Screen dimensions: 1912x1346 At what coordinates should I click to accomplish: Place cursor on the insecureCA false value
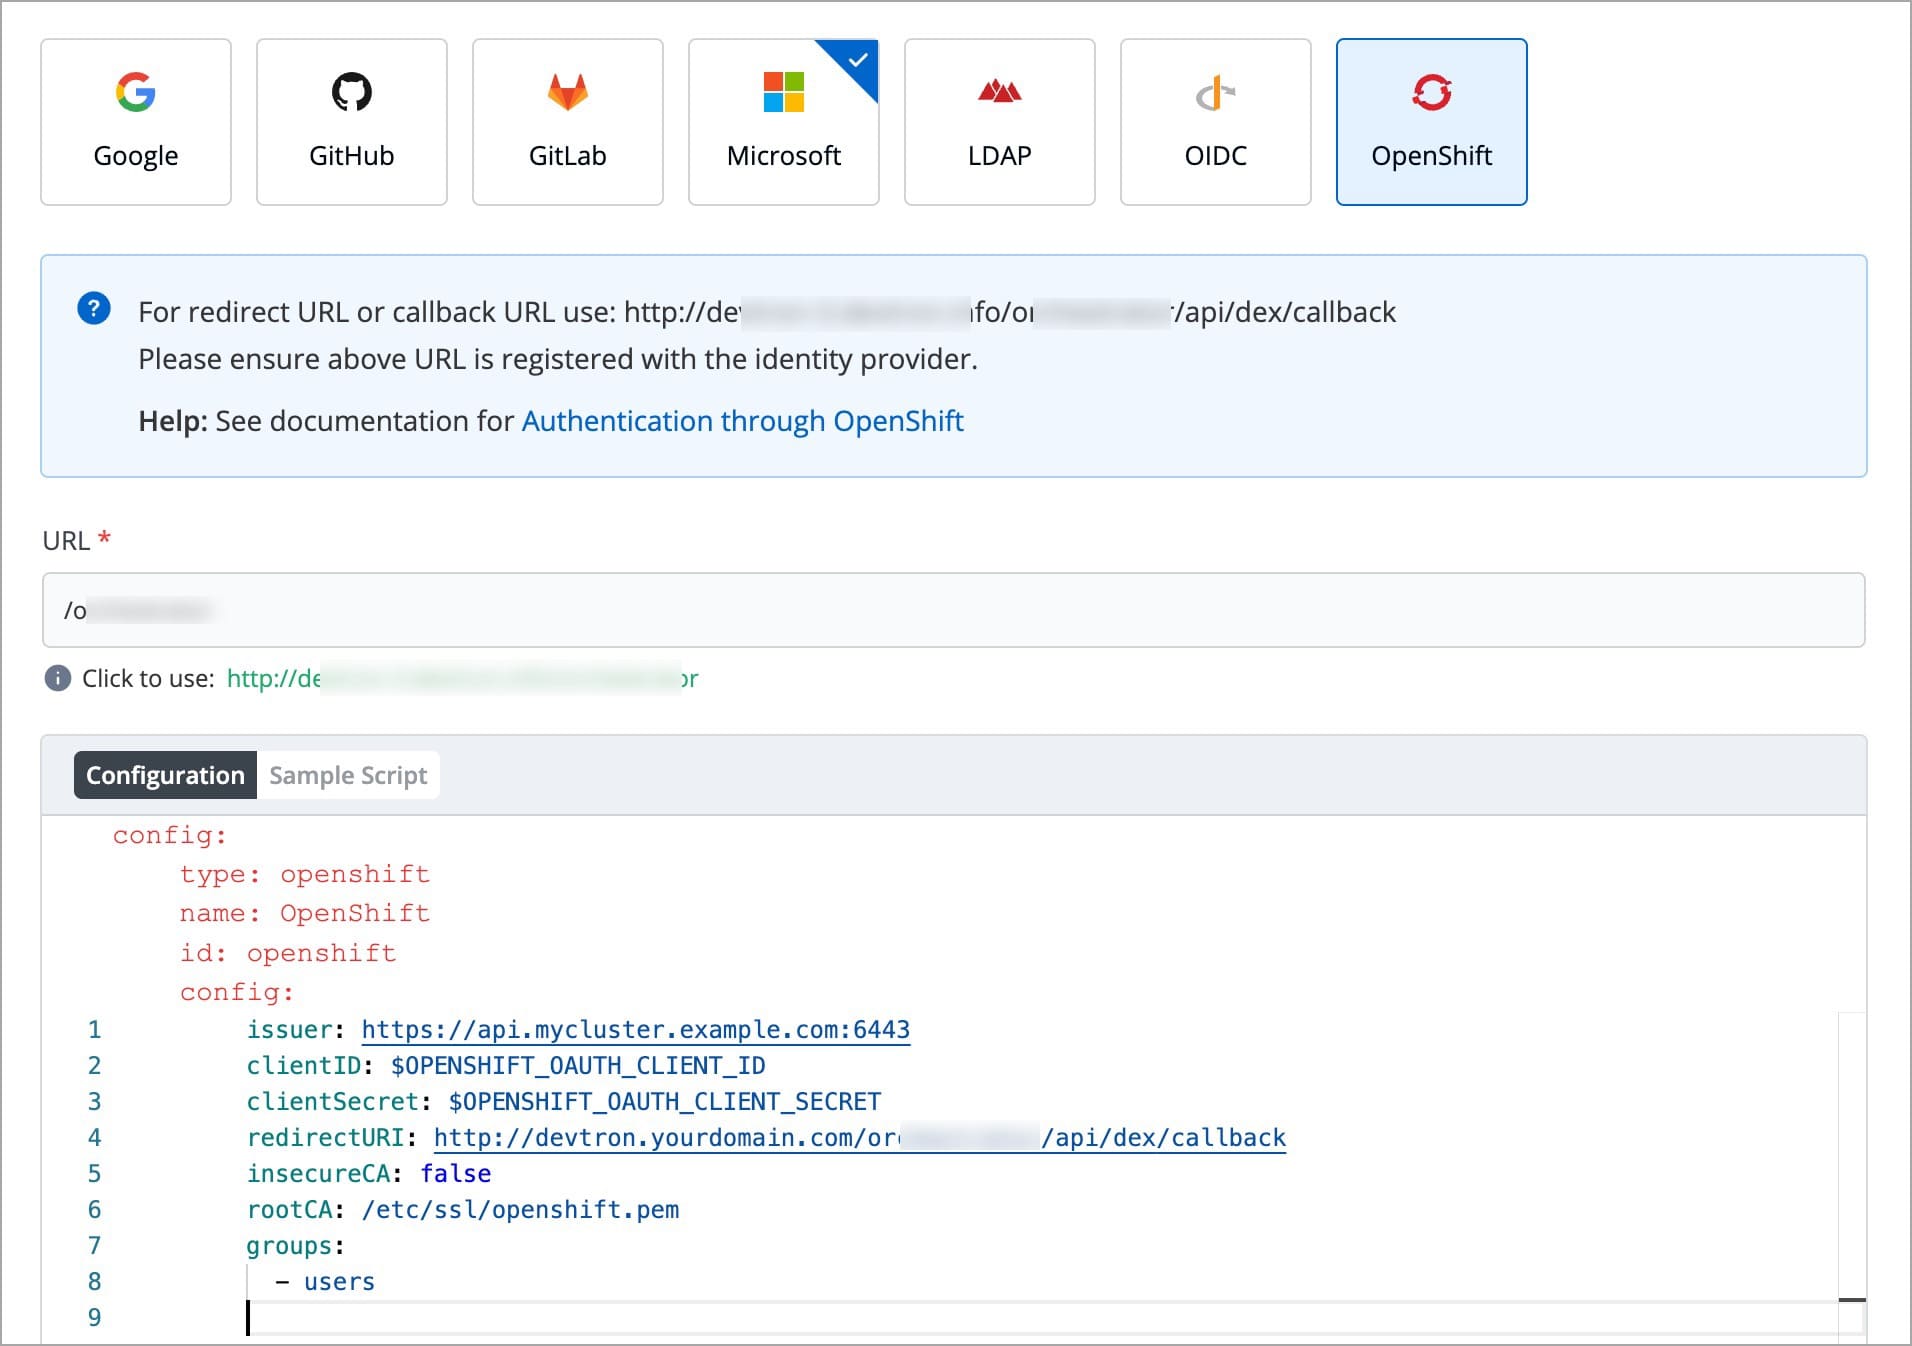coord(455,1174)
